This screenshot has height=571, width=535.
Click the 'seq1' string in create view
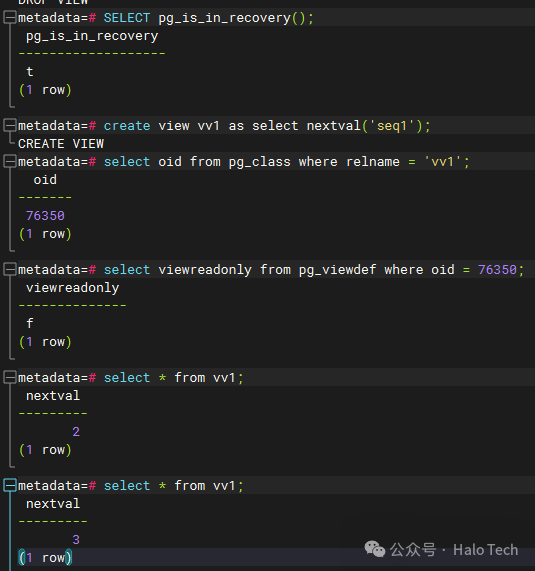[x=392, y=126]
